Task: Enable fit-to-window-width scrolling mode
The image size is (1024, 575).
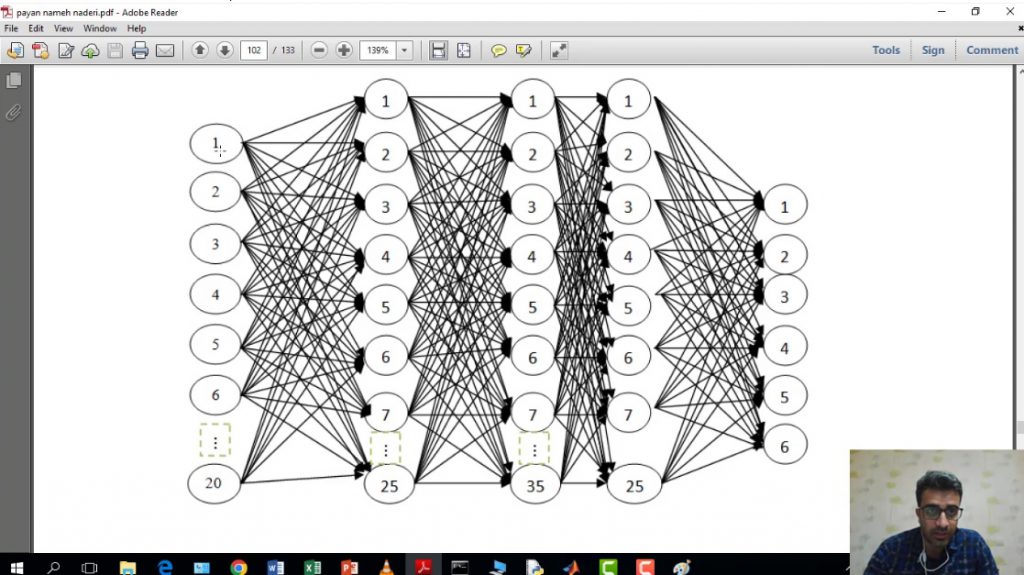Action: tap(438, 50)
